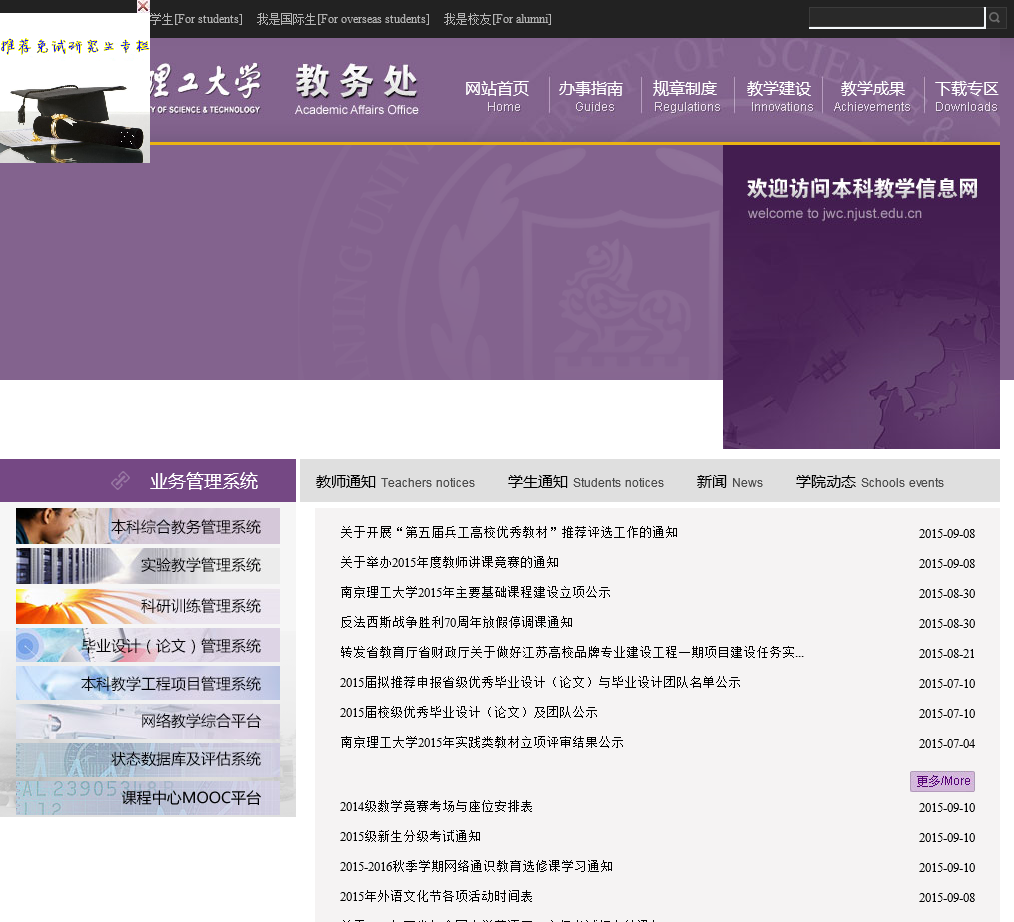Select 学院动态 Schools events tab

(x=869, y=482)
